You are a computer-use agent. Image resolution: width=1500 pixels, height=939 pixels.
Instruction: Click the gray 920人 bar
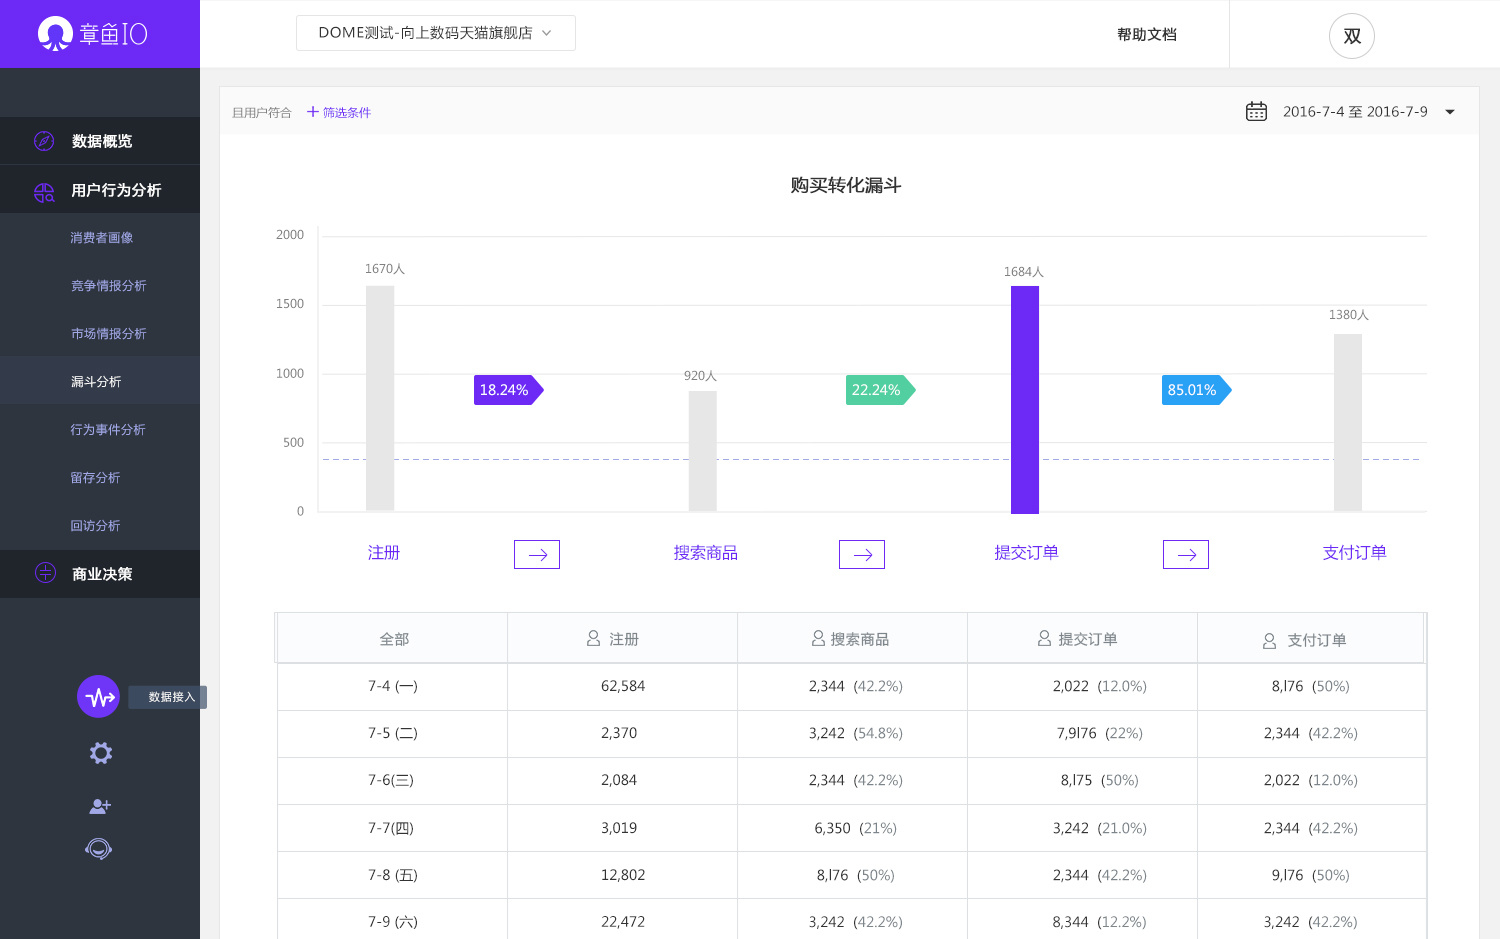tap(703, 451)
